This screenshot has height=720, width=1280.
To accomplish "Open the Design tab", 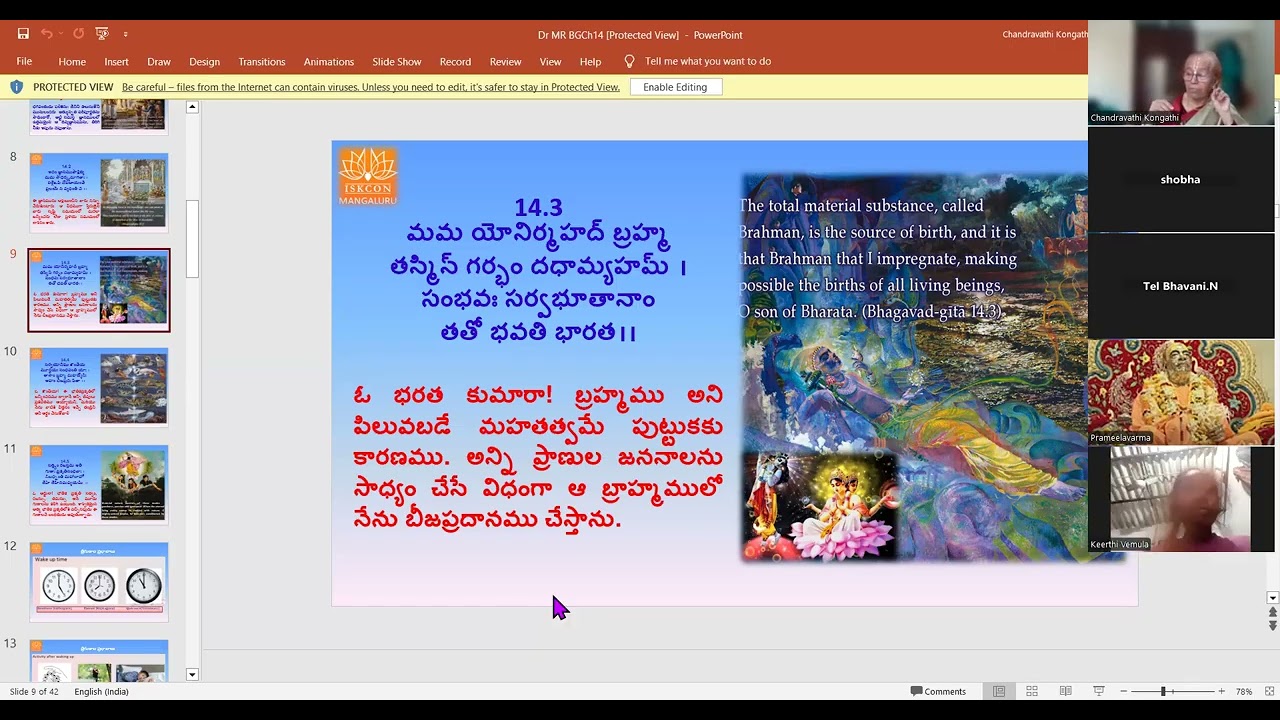I will 204,61.
